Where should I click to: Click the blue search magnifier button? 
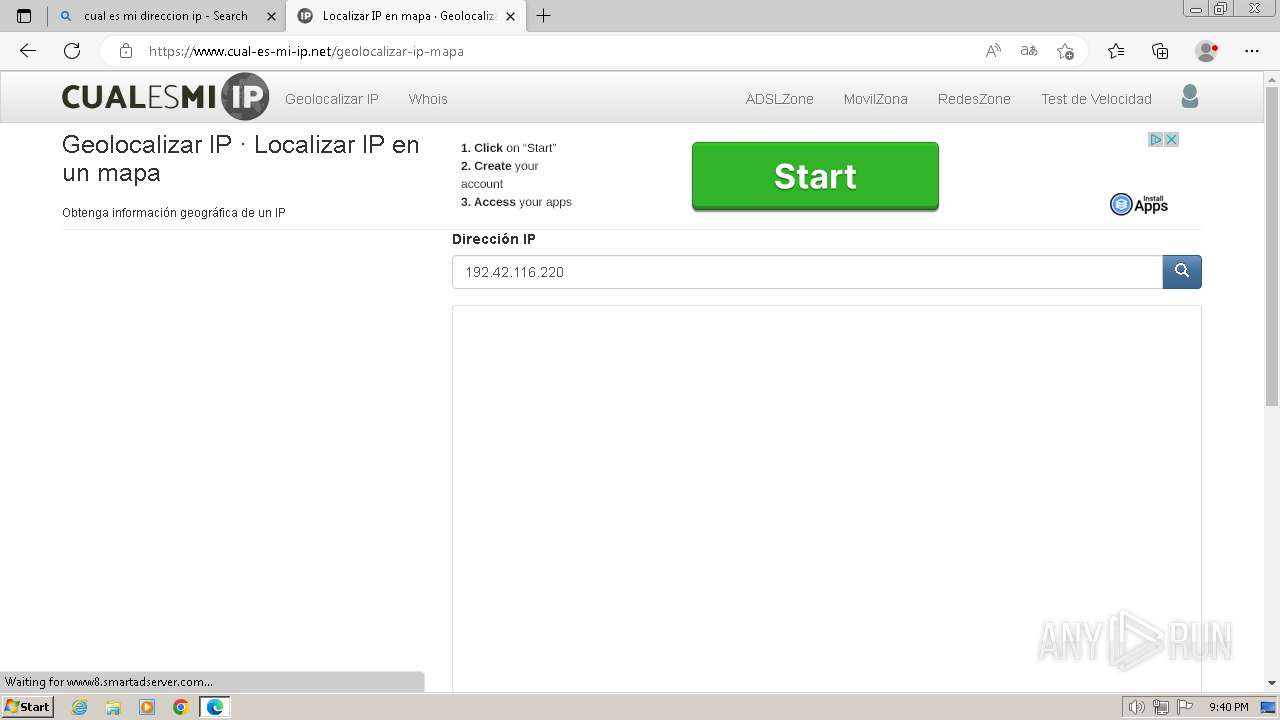click(1182, 272)
